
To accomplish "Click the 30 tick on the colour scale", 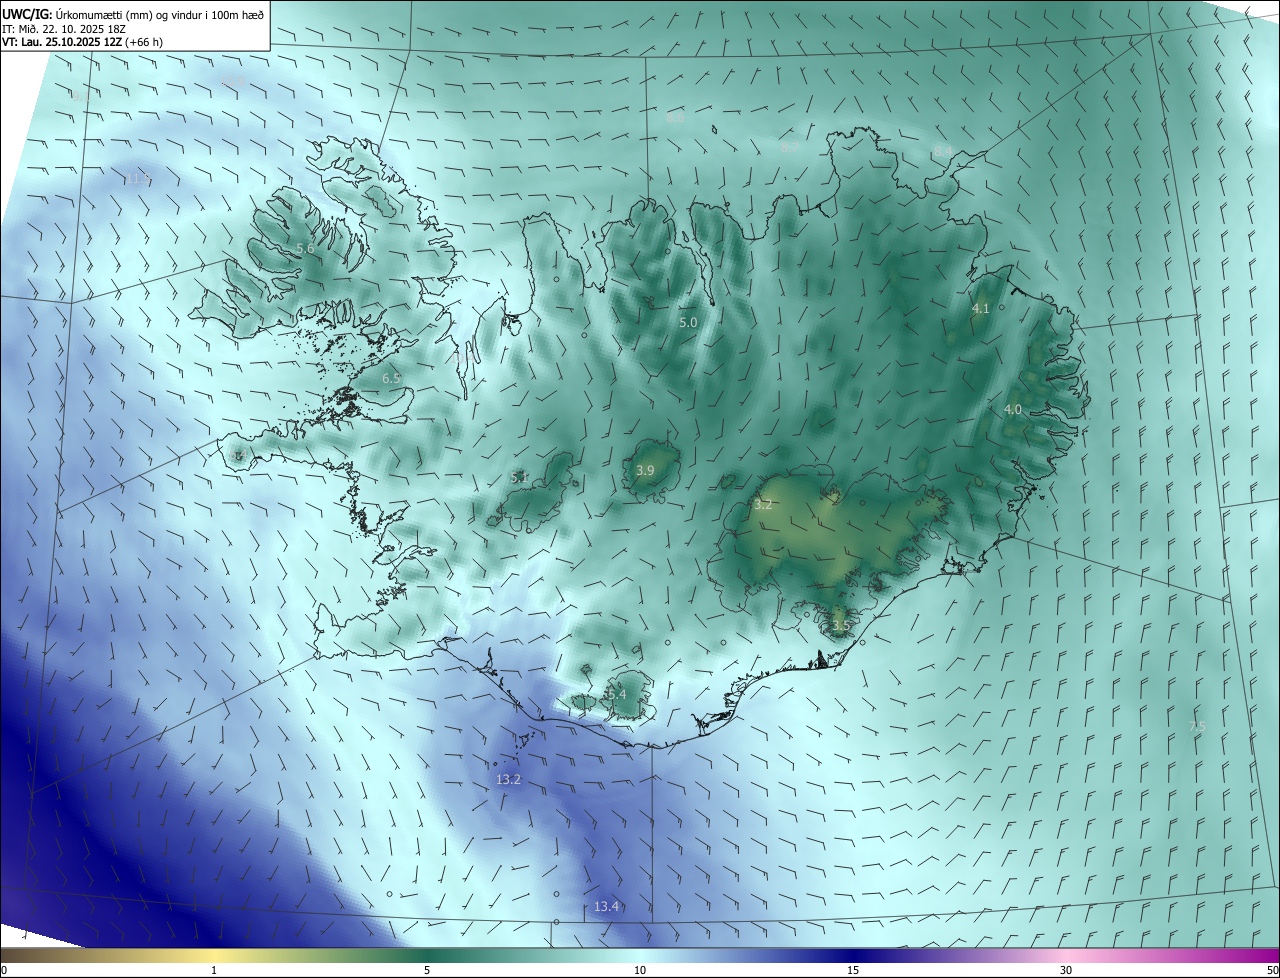I will tap(1066, 971).
